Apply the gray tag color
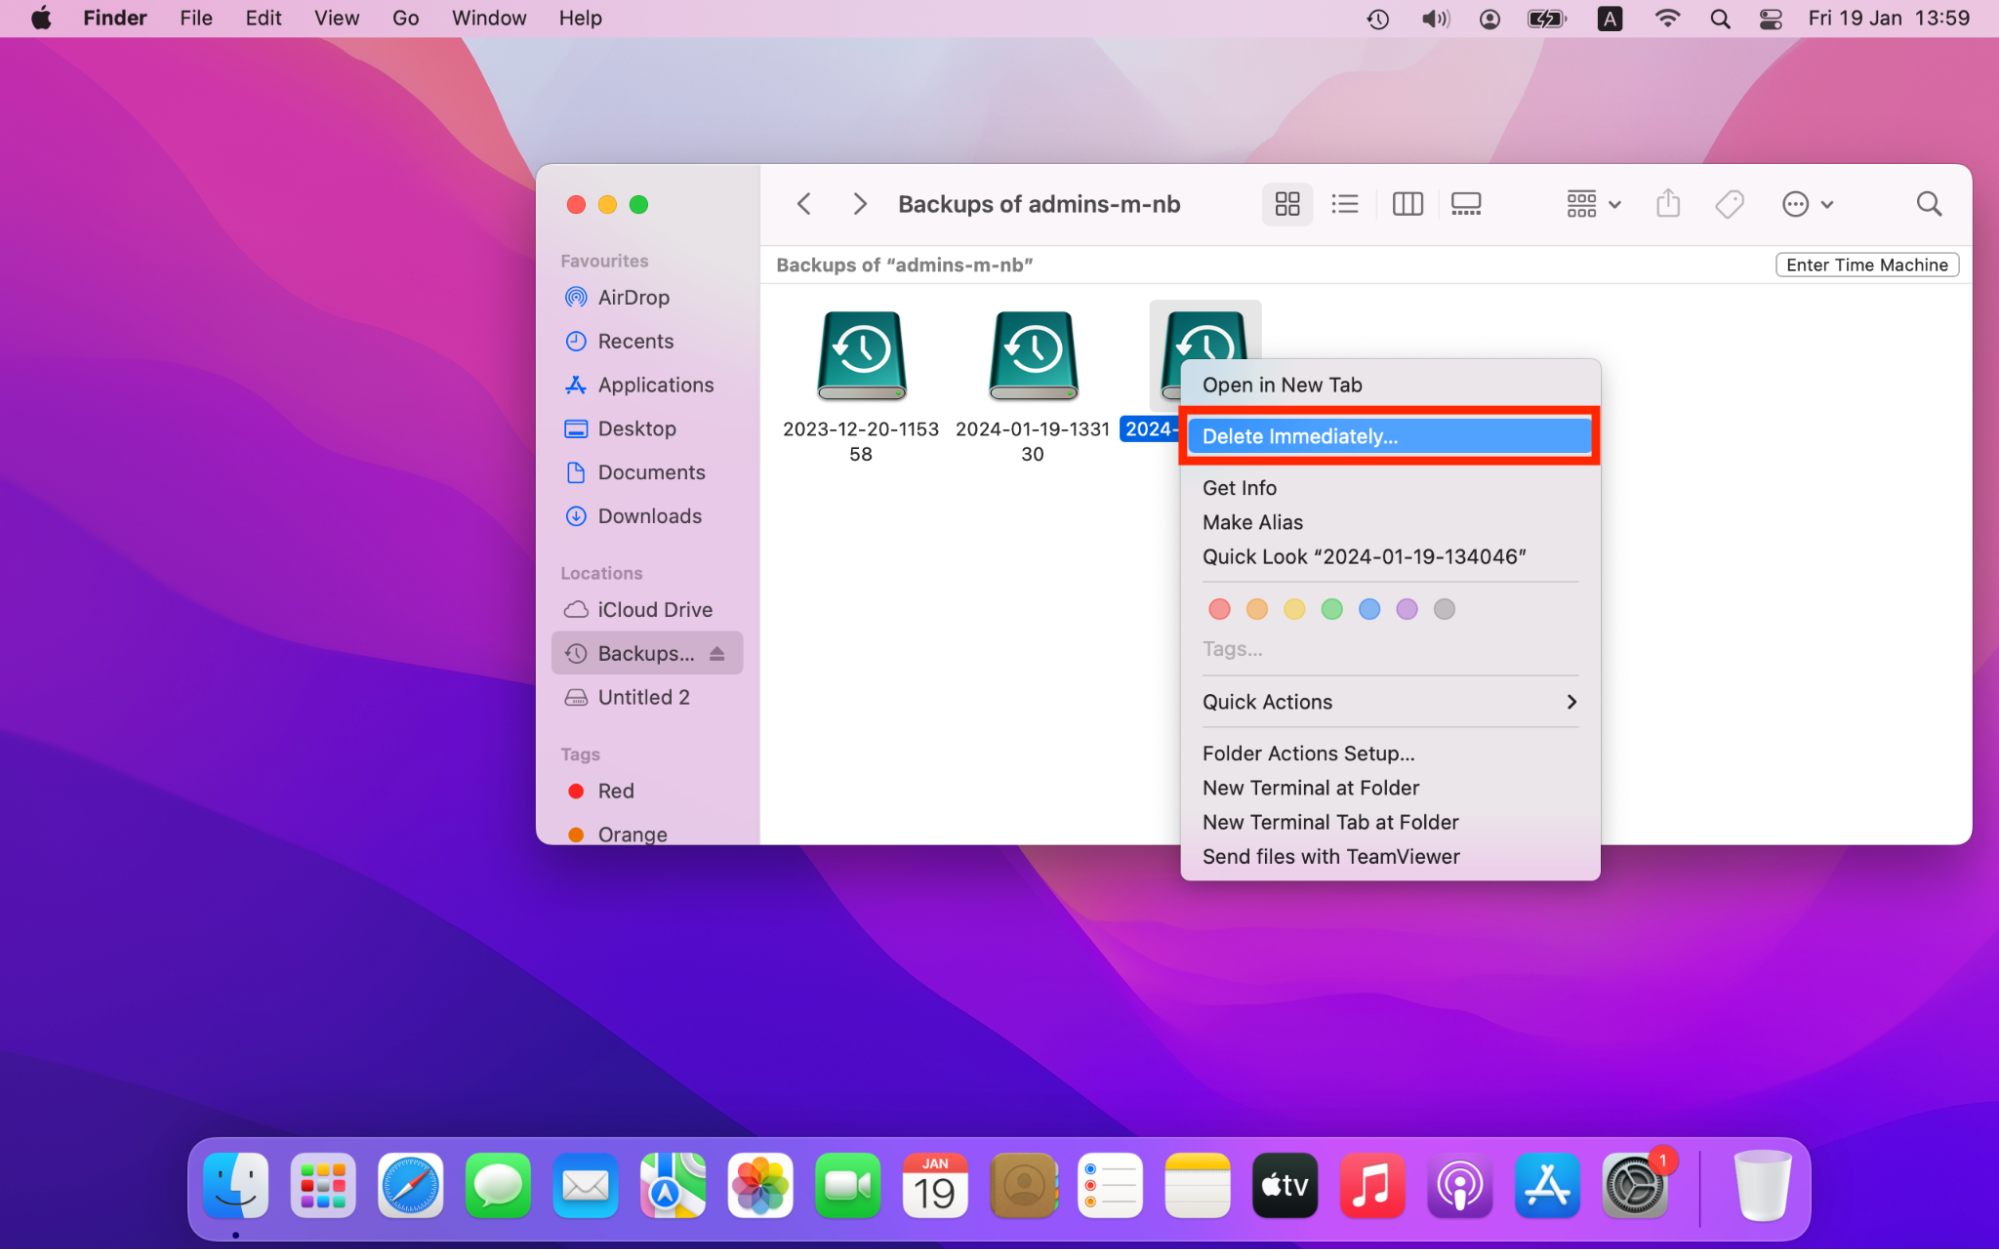This screenshot has width=1999, height=1250. tap(1444, 609)
